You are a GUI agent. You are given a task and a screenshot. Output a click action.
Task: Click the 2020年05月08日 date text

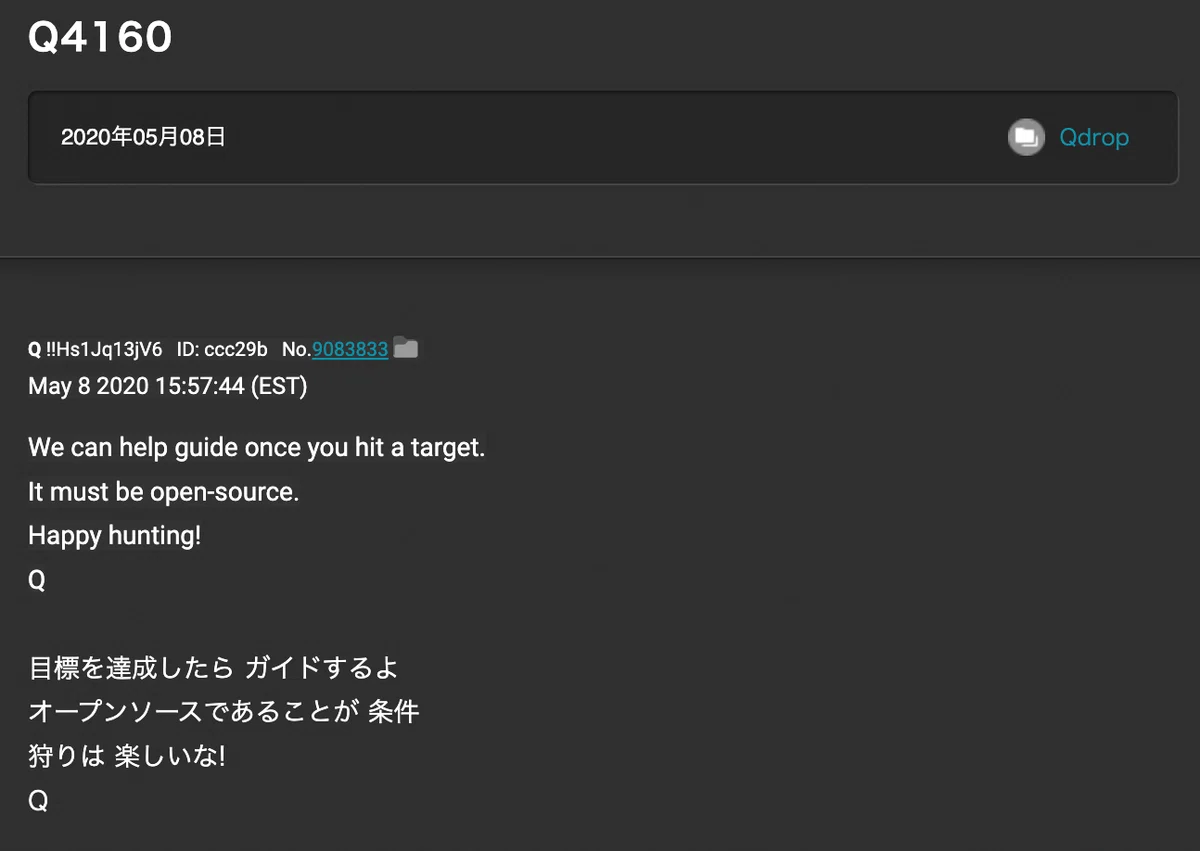point(143,137)
